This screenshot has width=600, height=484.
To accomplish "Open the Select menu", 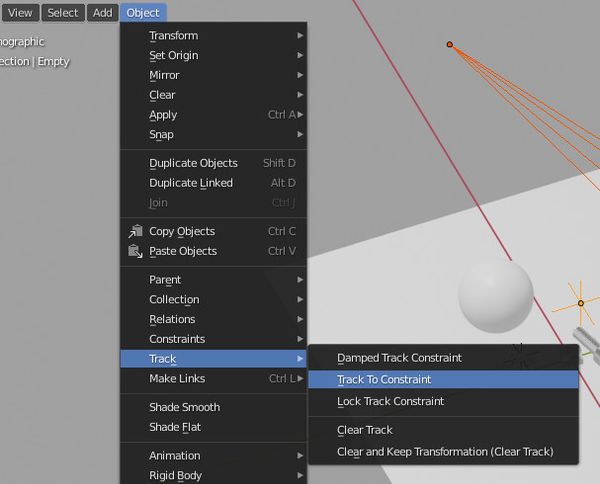I will click(63, 13).
